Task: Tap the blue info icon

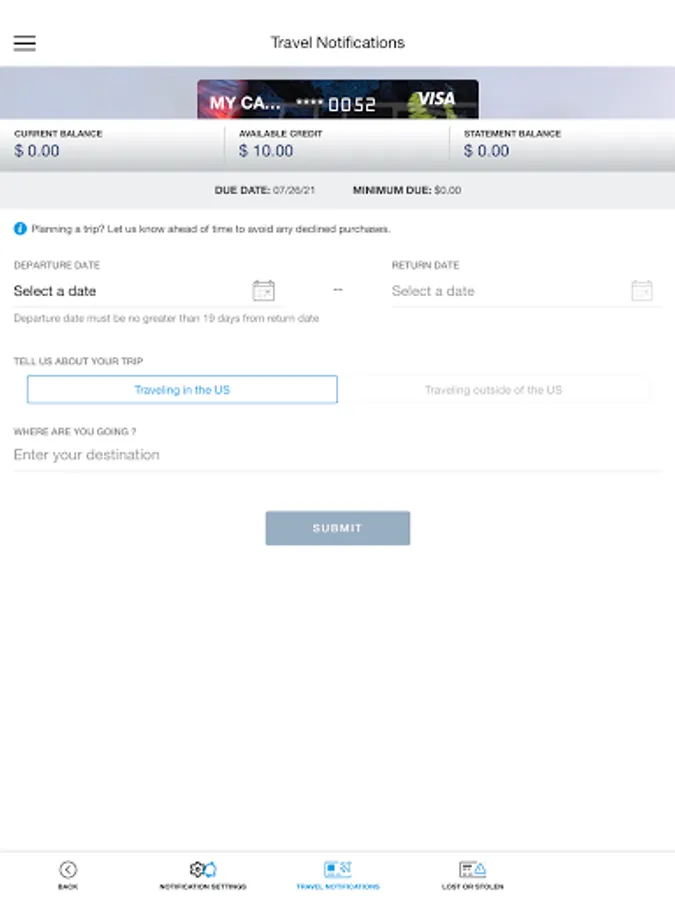Action: pyautogui.click(x=20, y=228)
